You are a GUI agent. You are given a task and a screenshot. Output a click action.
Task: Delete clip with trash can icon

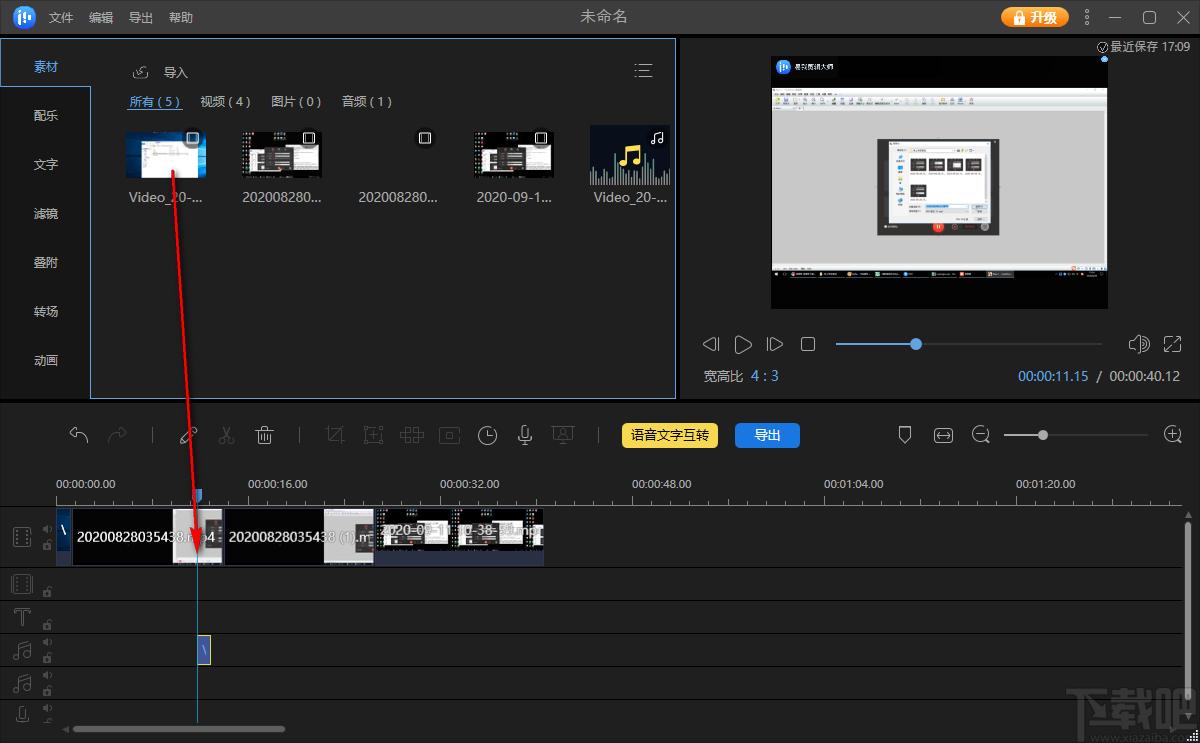[265, 435]
